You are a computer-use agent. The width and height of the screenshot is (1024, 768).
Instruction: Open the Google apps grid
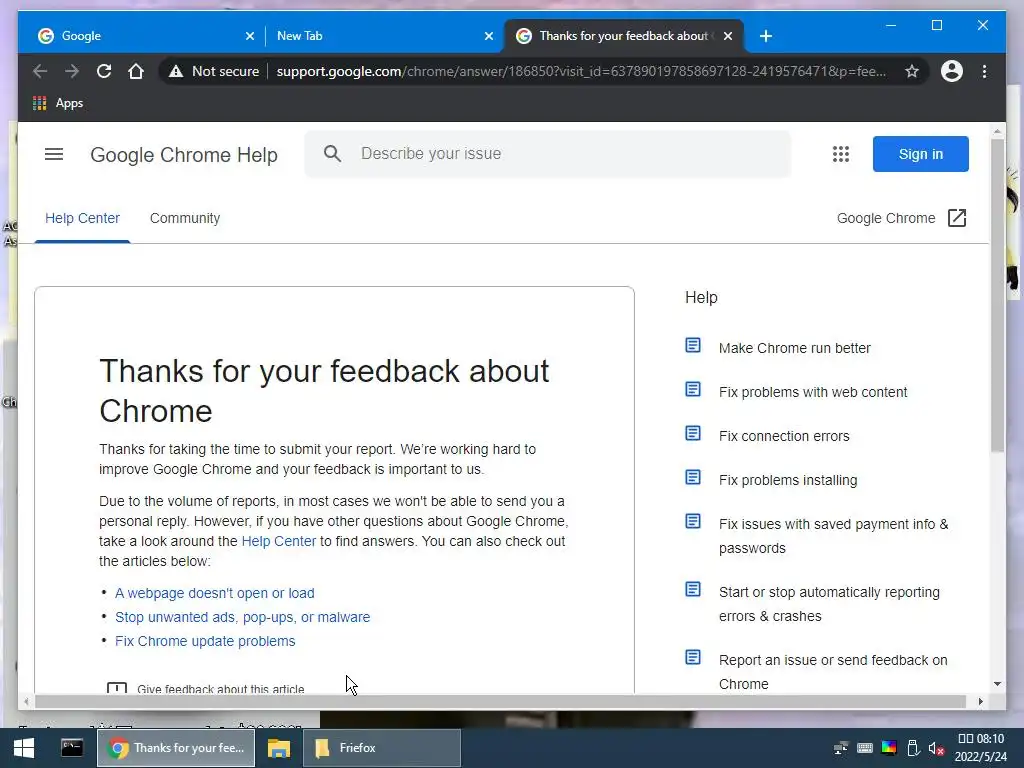(840, 154)
